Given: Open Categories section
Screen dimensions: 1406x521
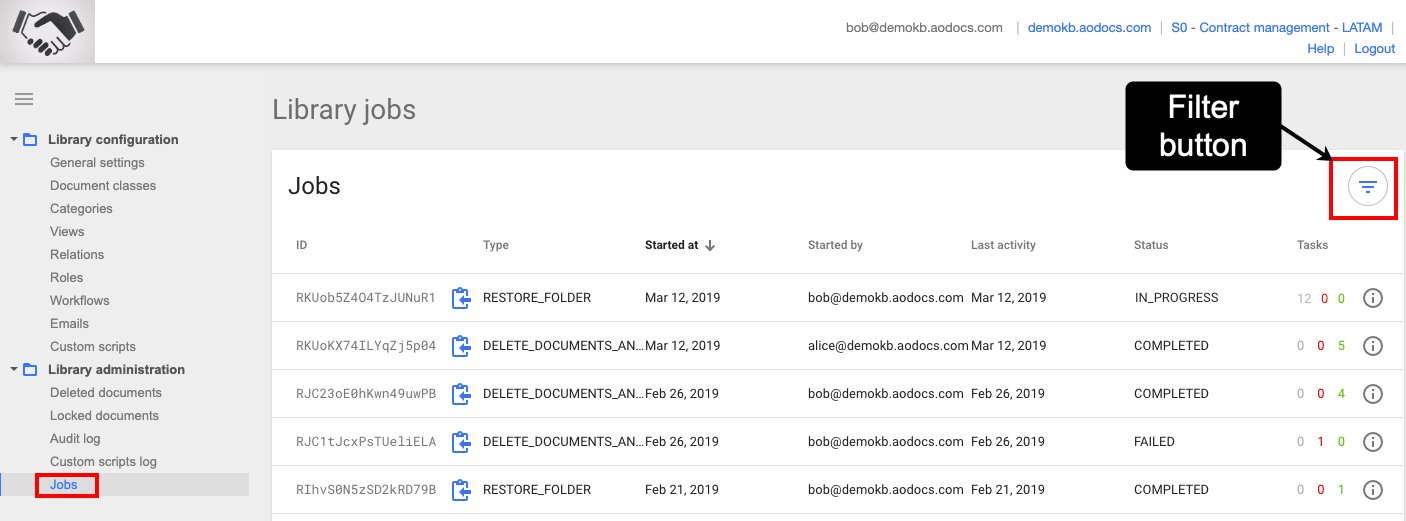Looking at the screenshot, I should [x=81, y=209].
